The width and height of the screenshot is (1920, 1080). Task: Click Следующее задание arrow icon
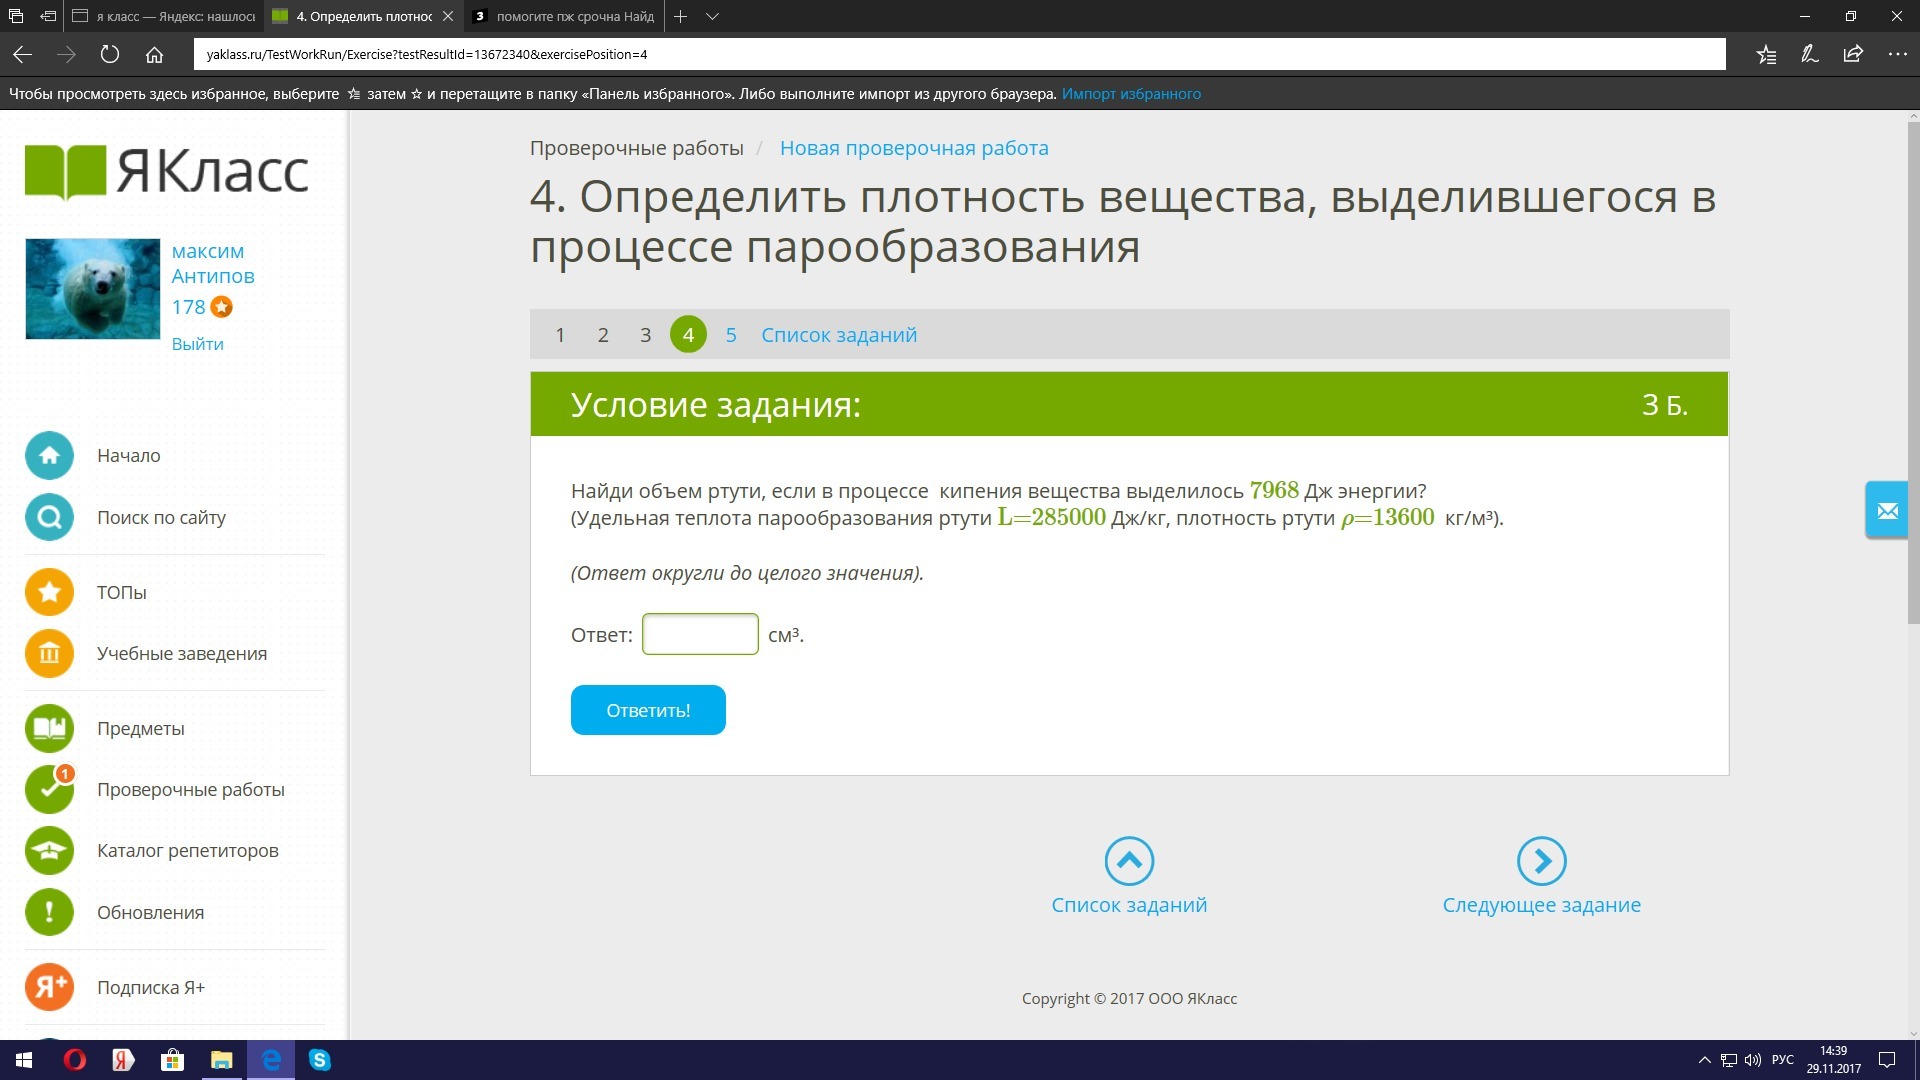(x=1541, y=861)
